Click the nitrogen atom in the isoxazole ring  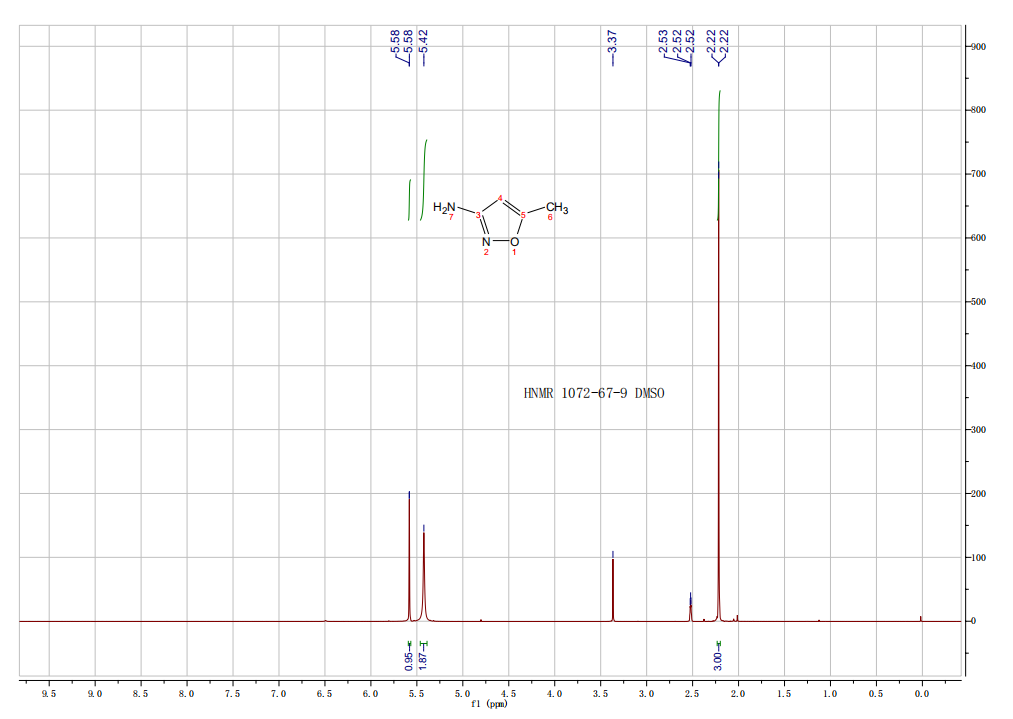tap(486, 240)
